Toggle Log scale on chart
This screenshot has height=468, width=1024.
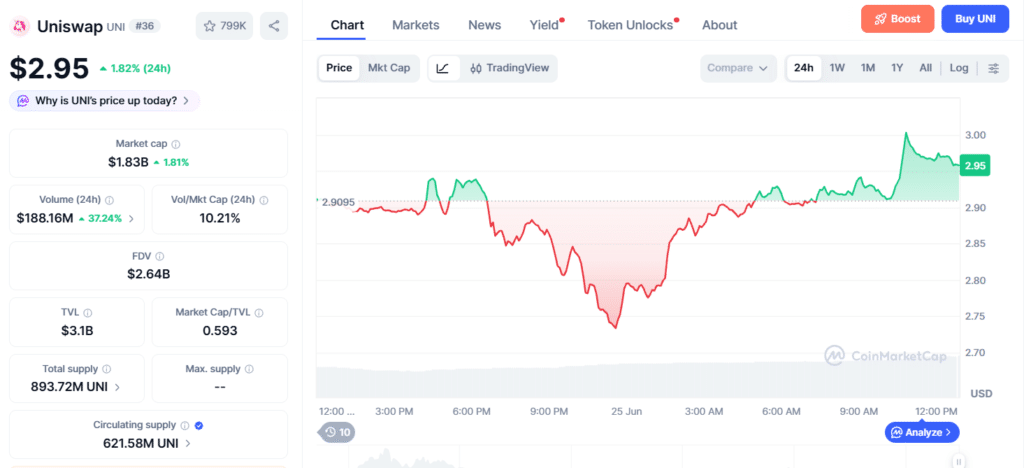click(959, 68)
